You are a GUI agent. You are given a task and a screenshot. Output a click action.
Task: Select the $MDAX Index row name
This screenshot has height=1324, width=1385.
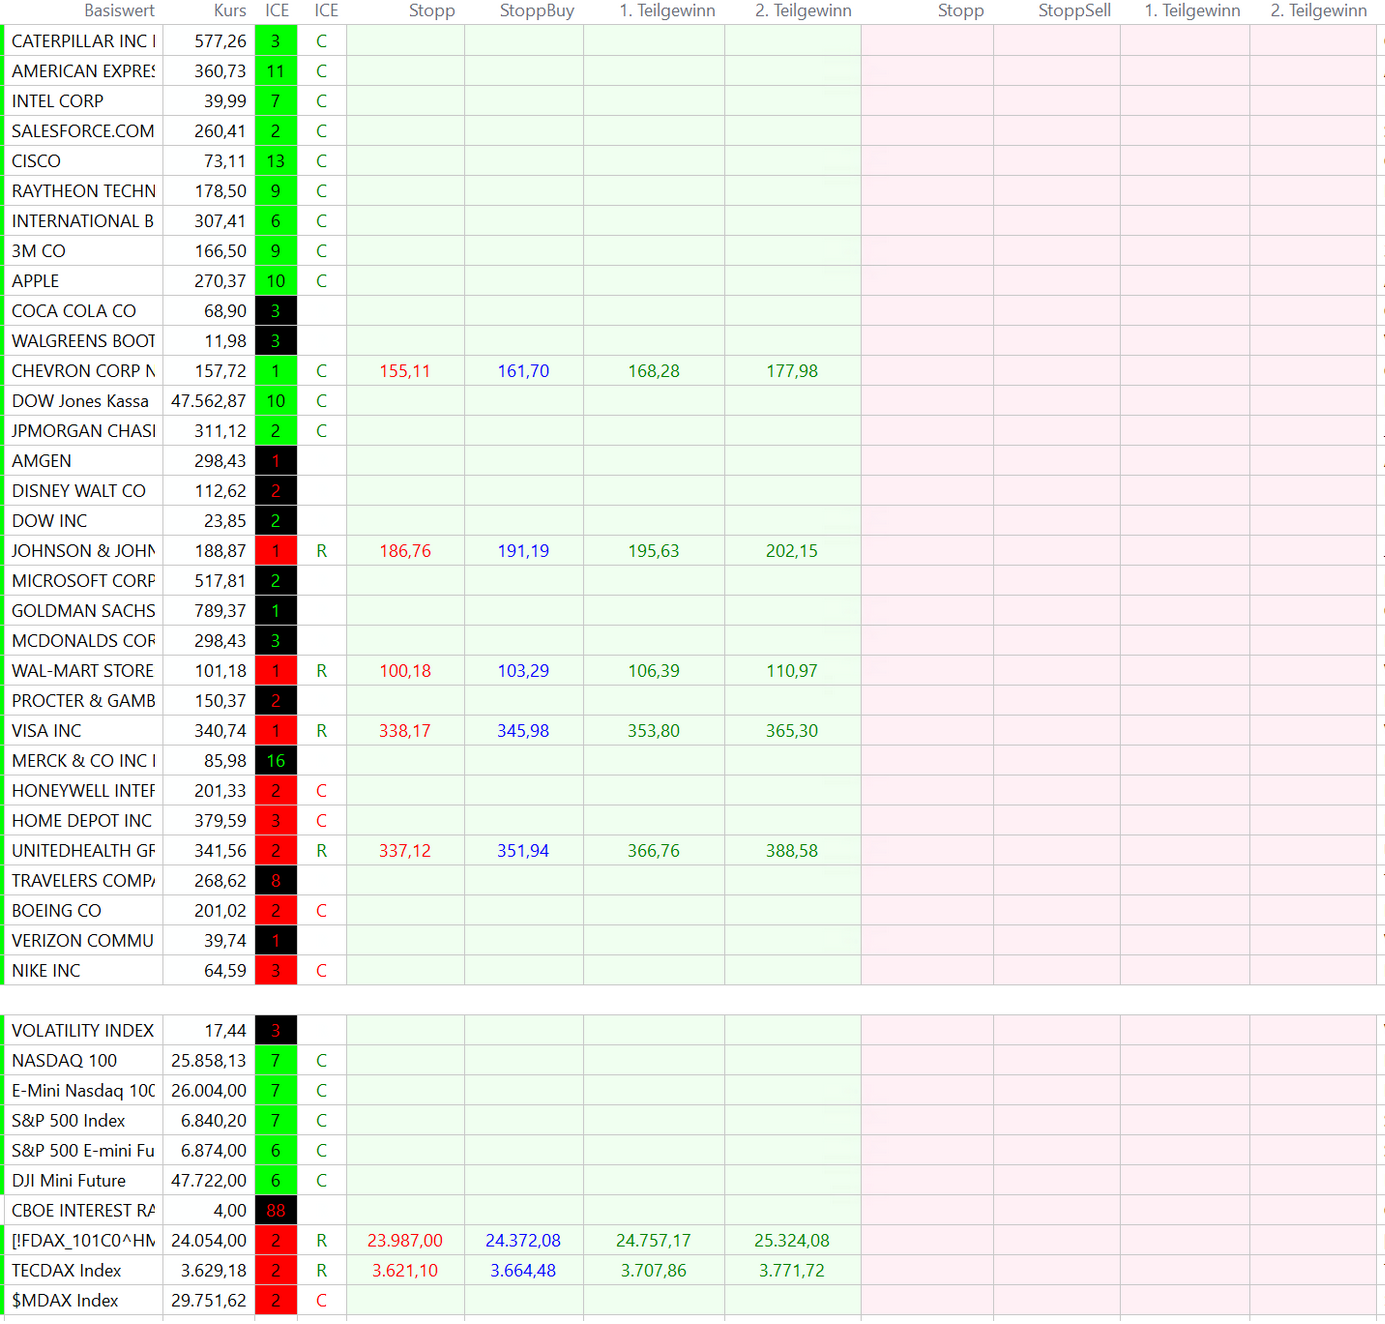[65, 1301]
